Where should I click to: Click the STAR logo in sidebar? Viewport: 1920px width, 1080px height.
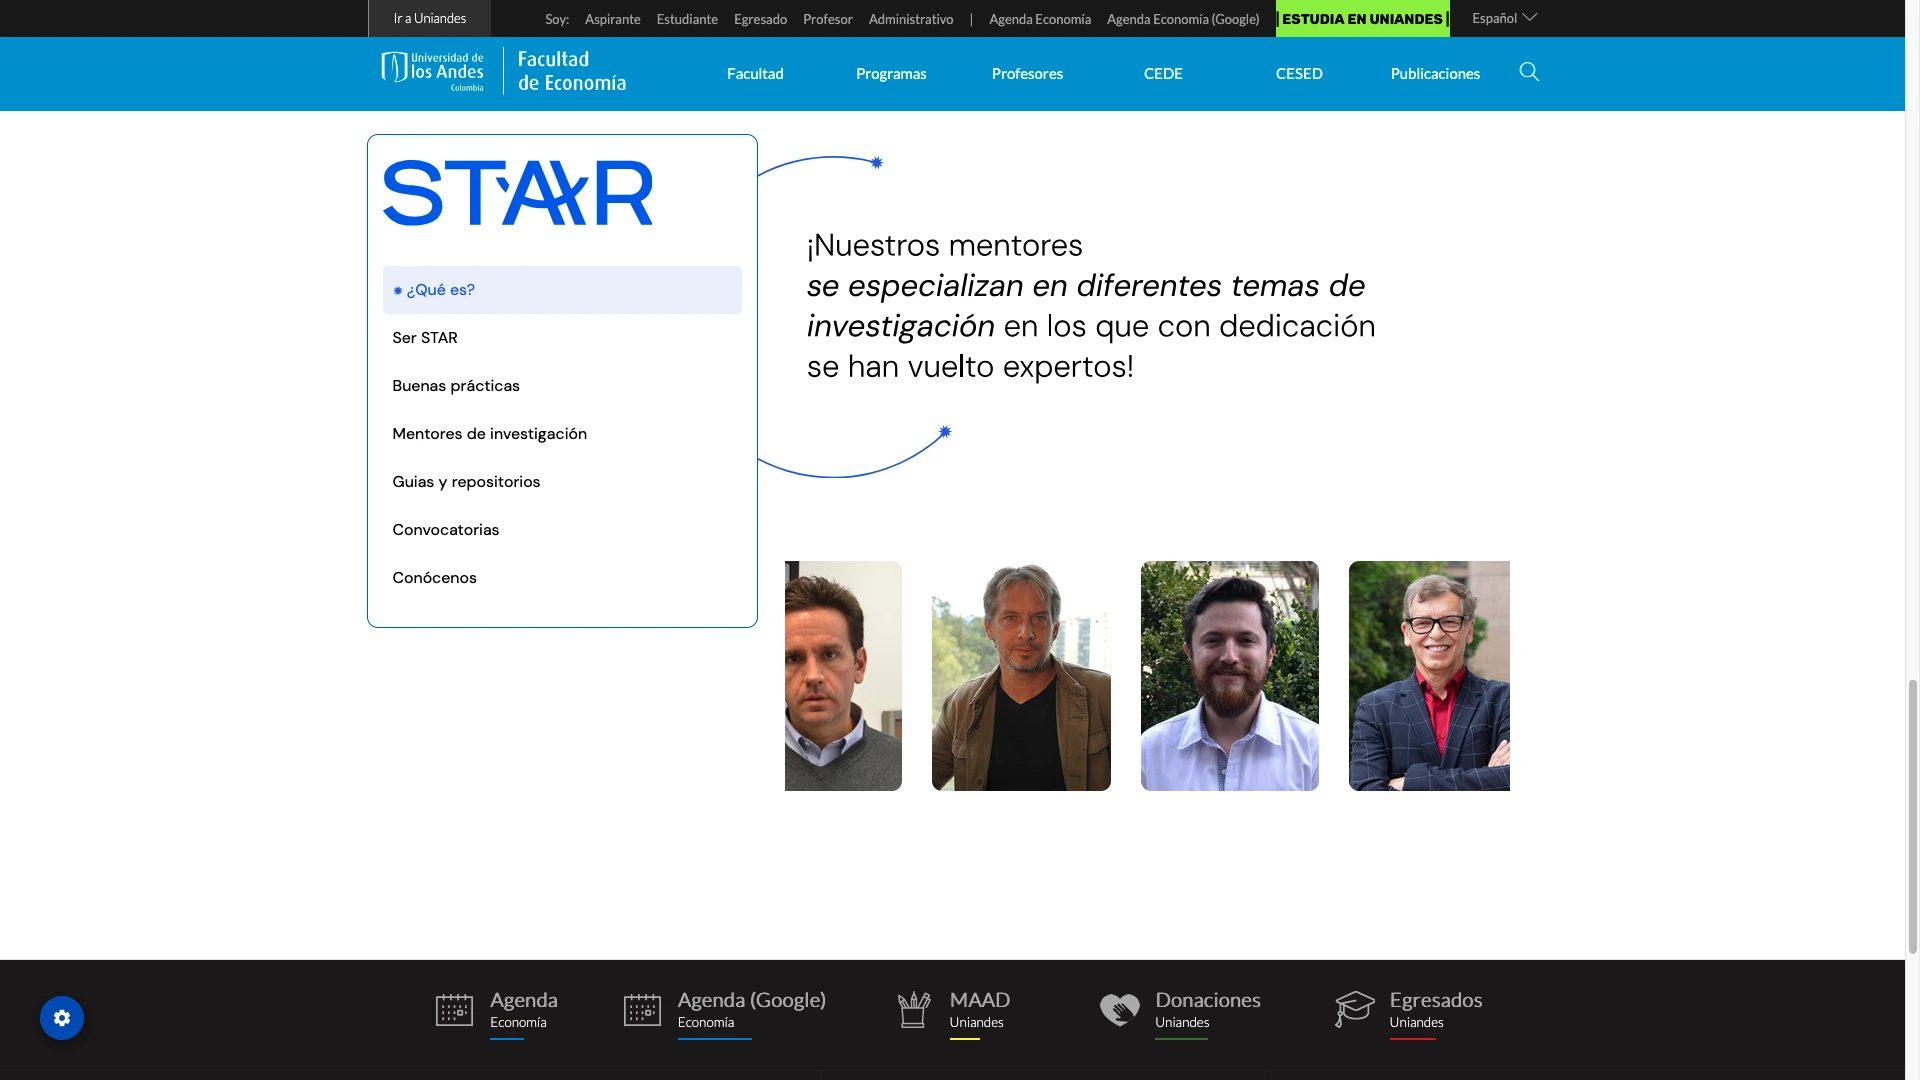coord(517,193)
